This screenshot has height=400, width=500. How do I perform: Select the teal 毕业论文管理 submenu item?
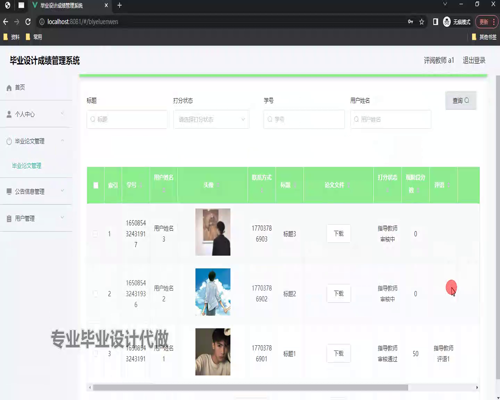tap(27, 166)
